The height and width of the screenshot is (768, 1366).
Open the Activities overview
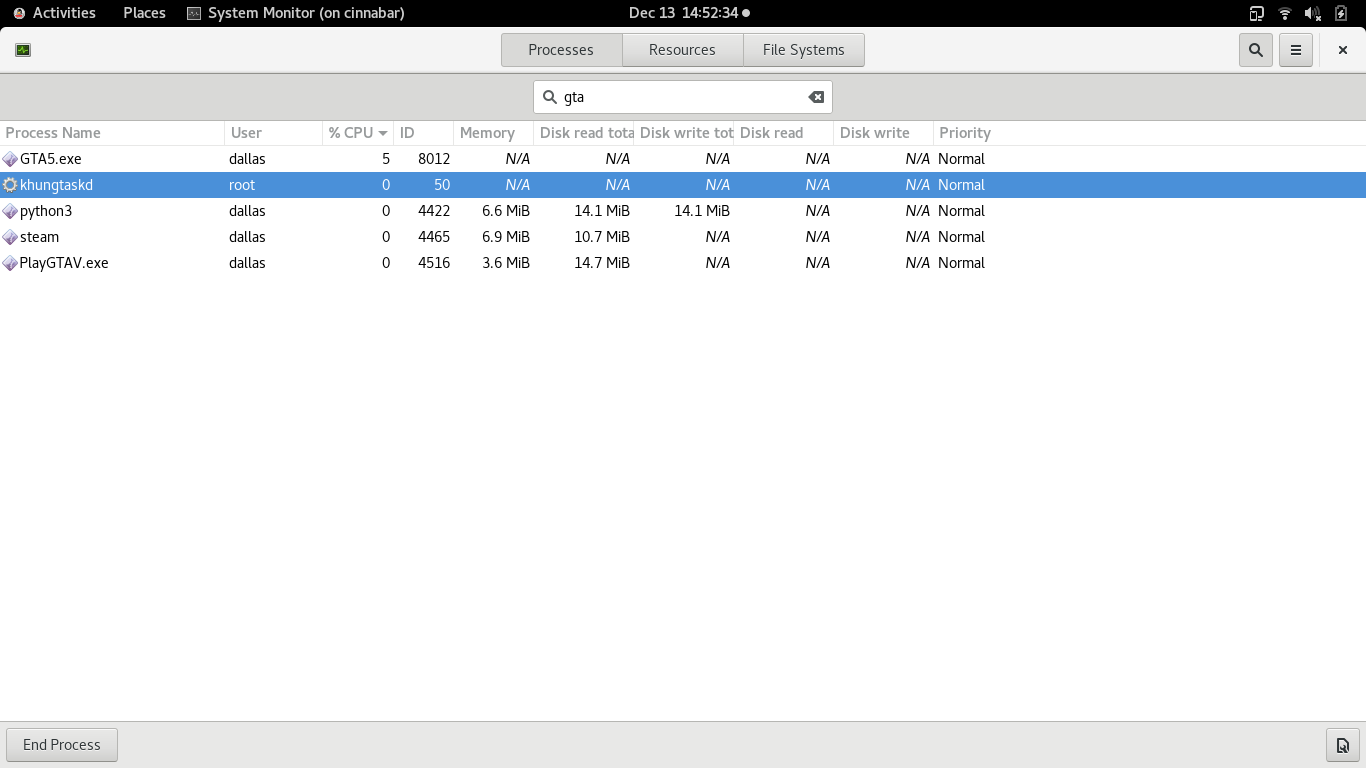pos(55,13)
